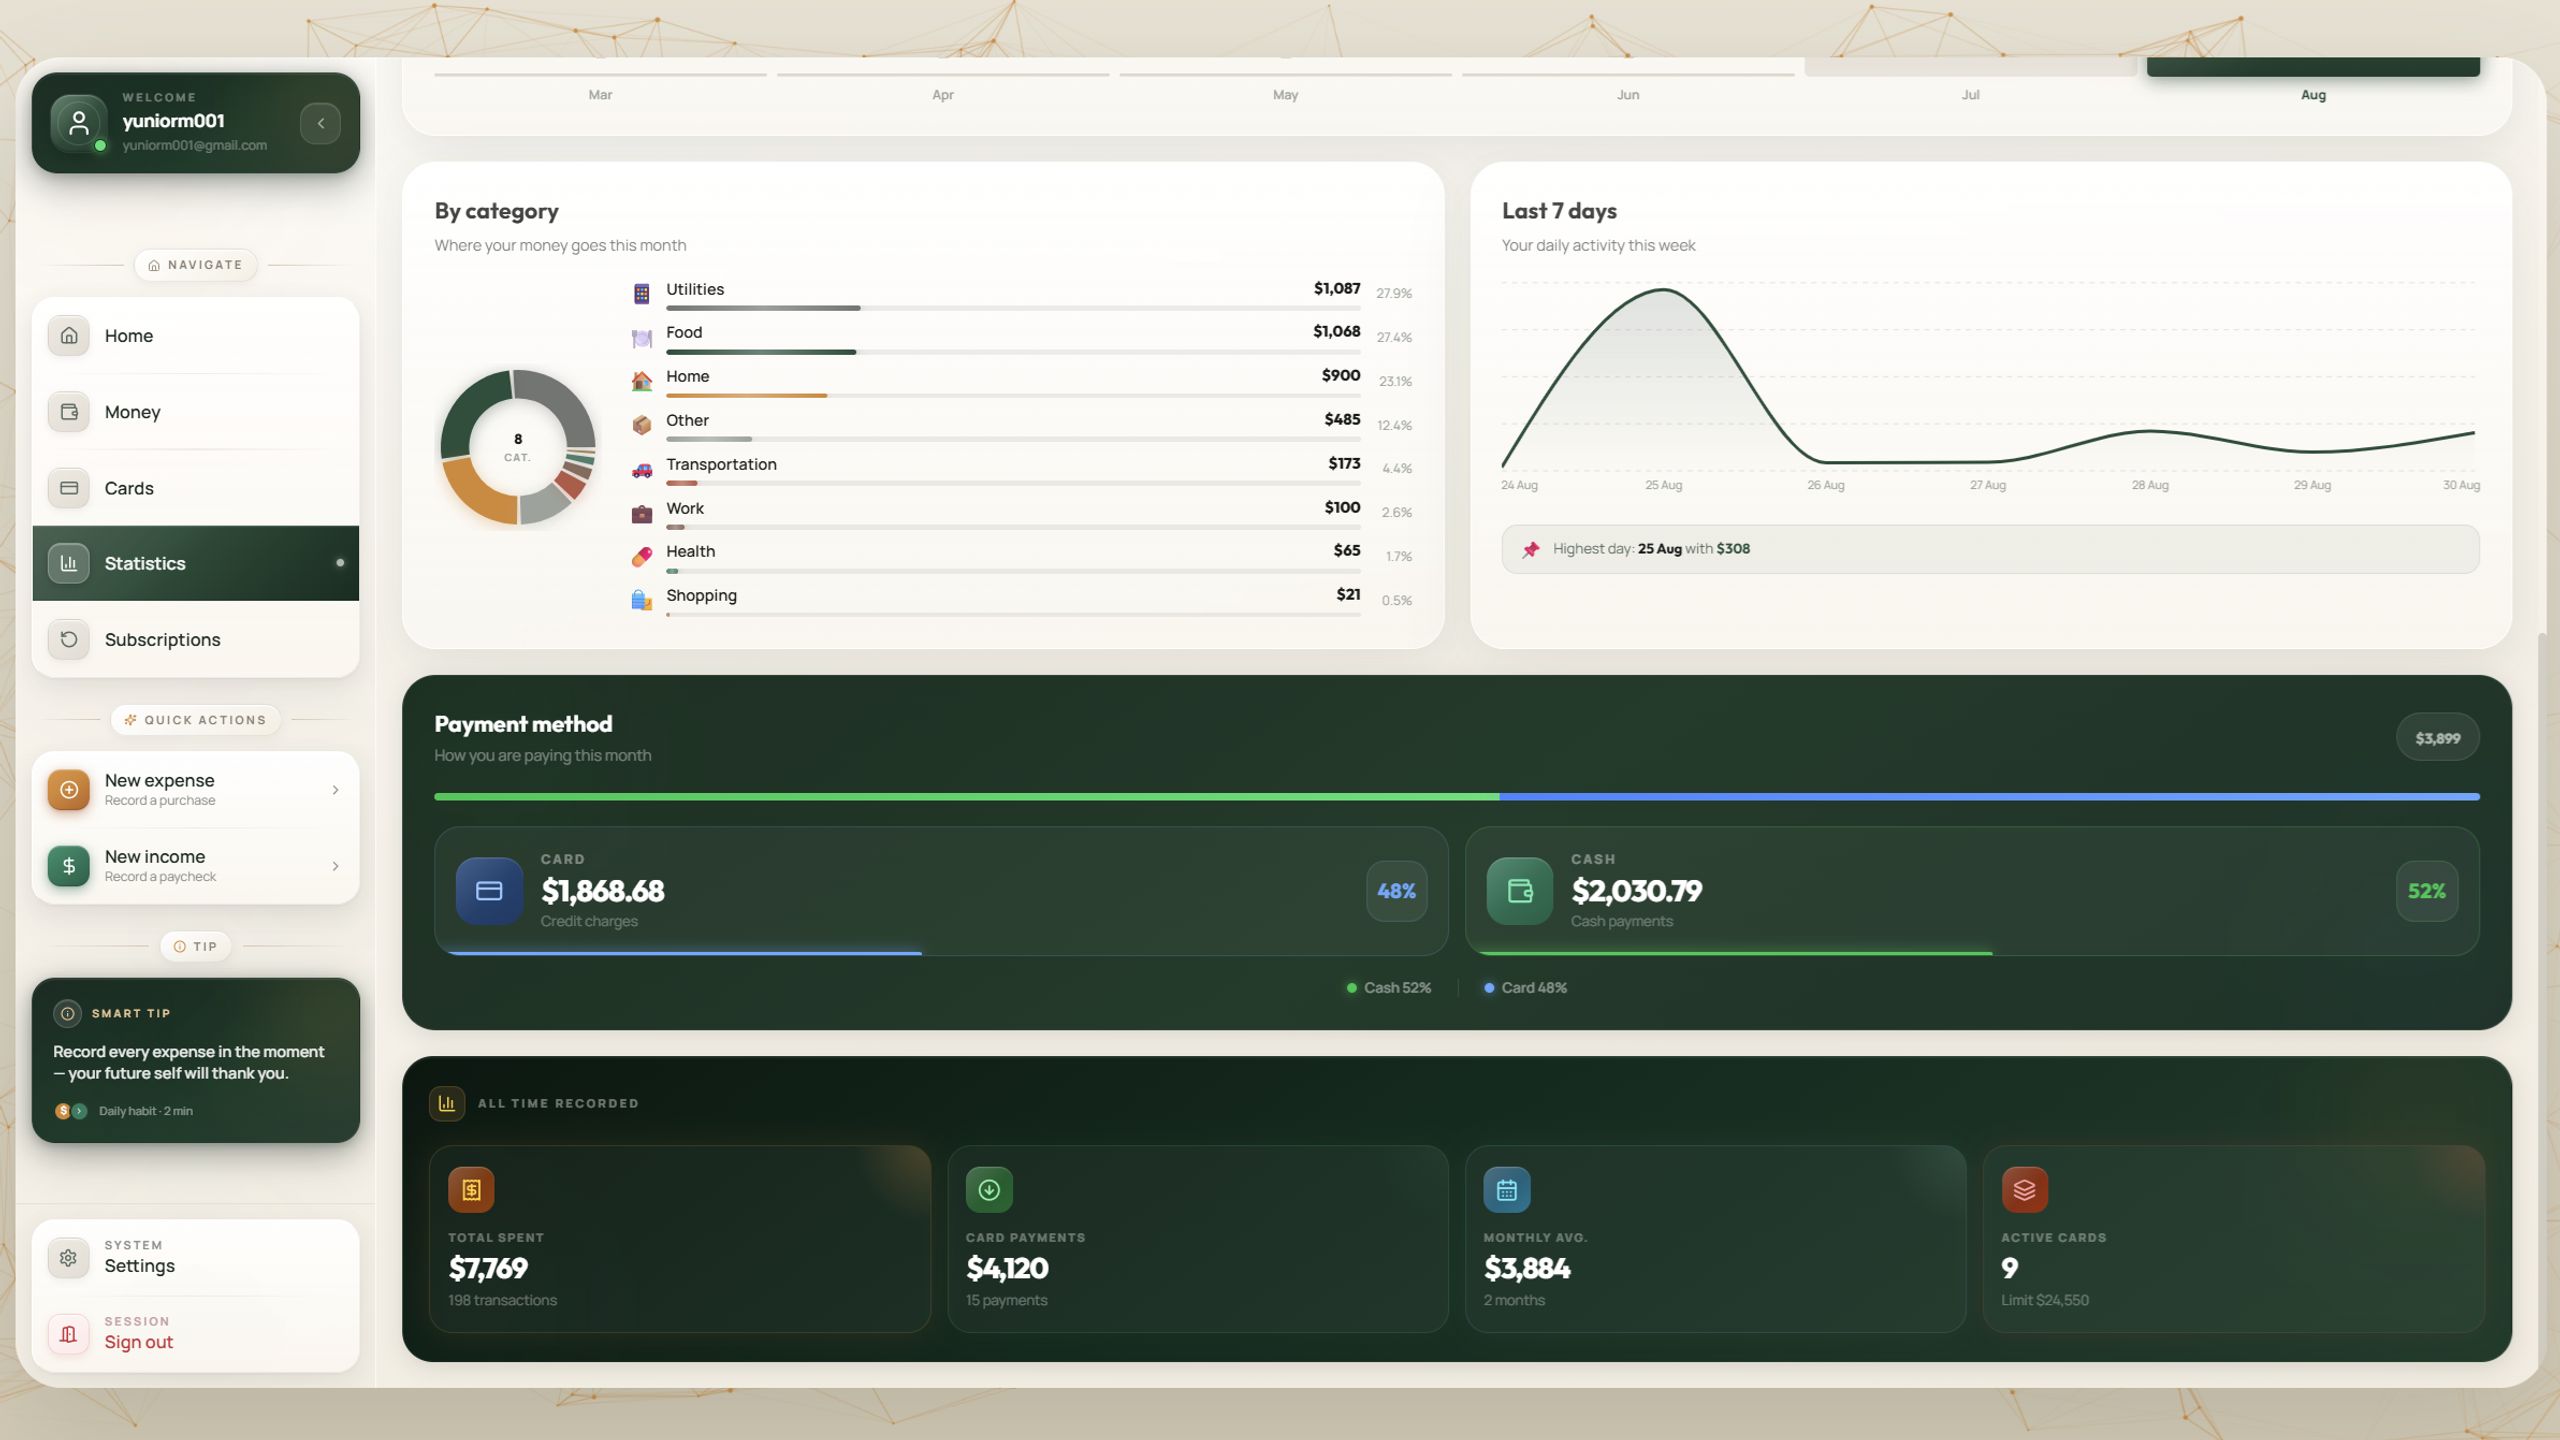Select the Aug month bar

coord(2313,67)
